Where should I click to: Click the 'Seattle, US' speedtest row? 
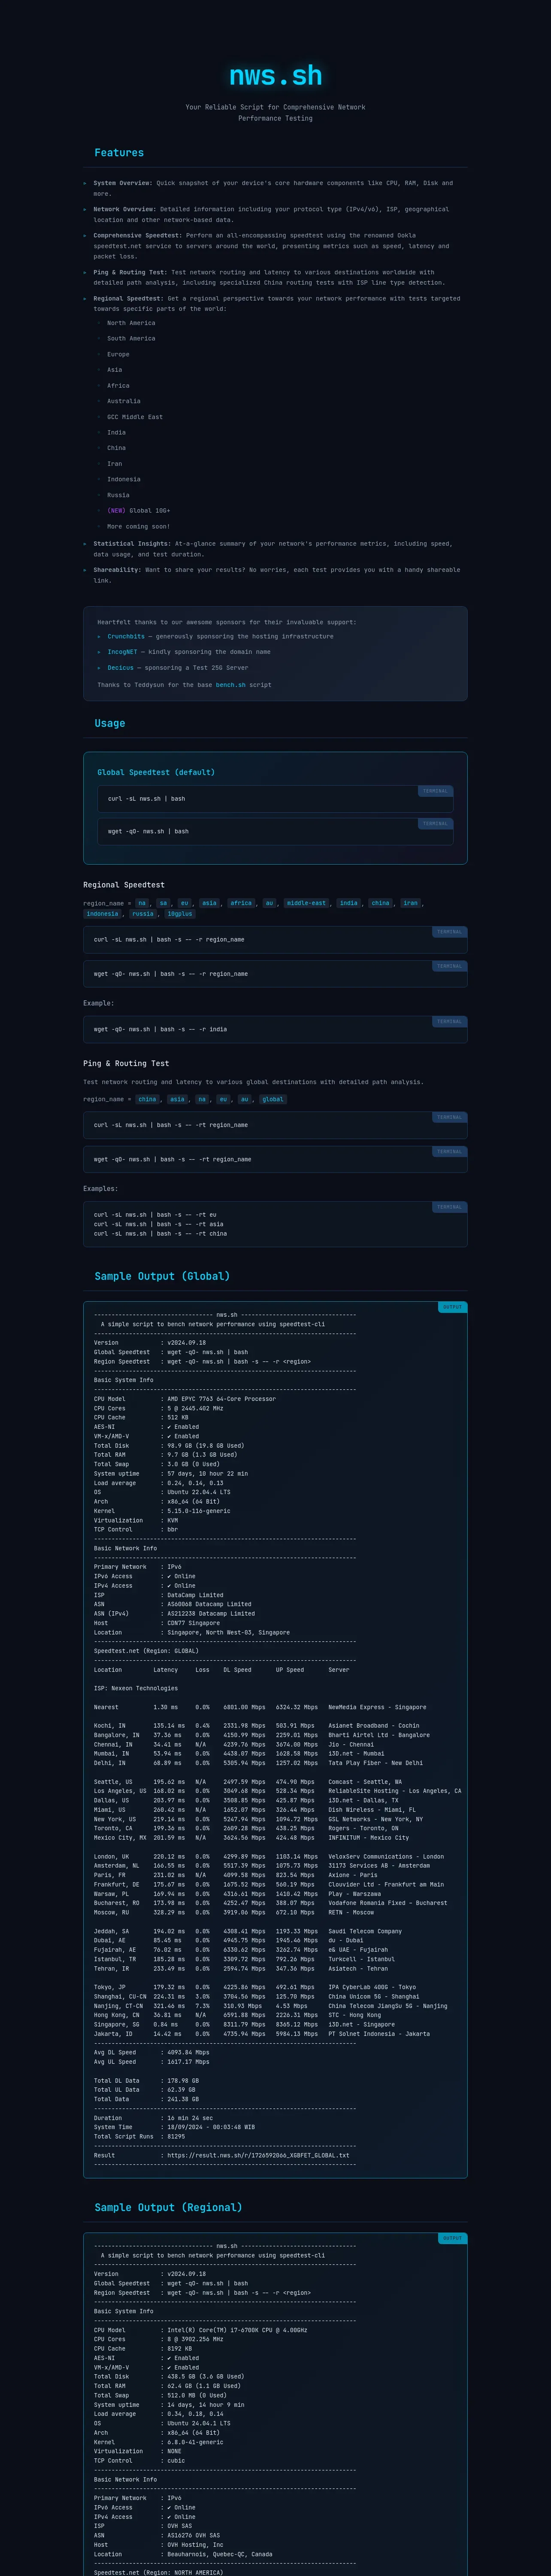pos(248,1782)
